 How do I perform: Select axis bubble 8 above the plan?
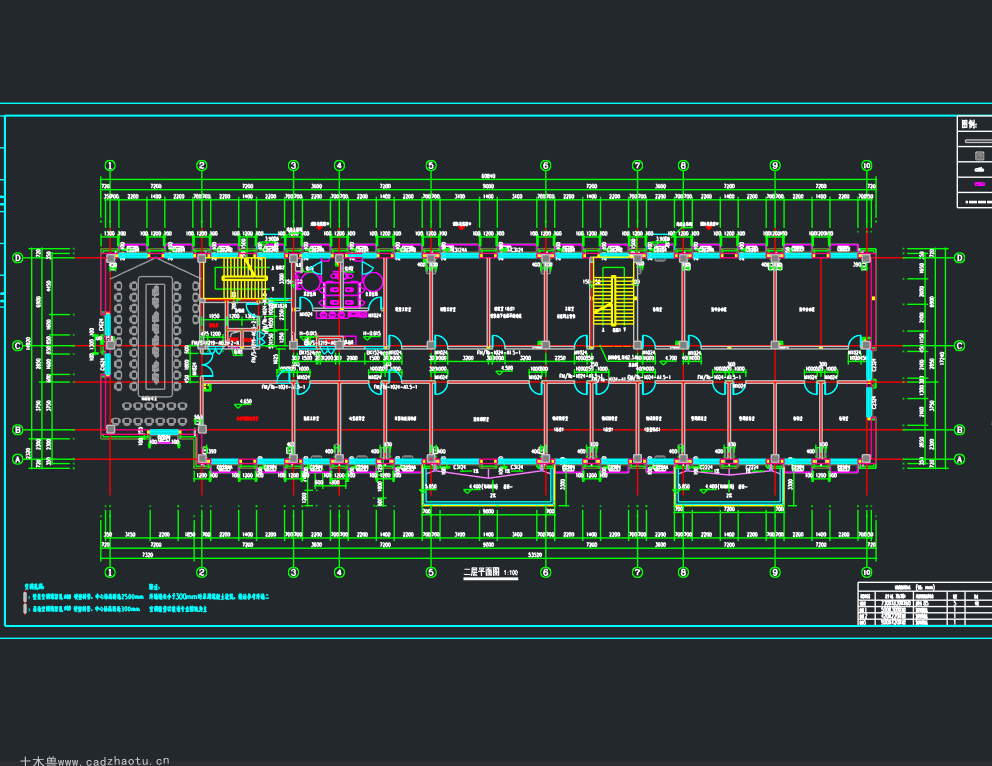683,166
